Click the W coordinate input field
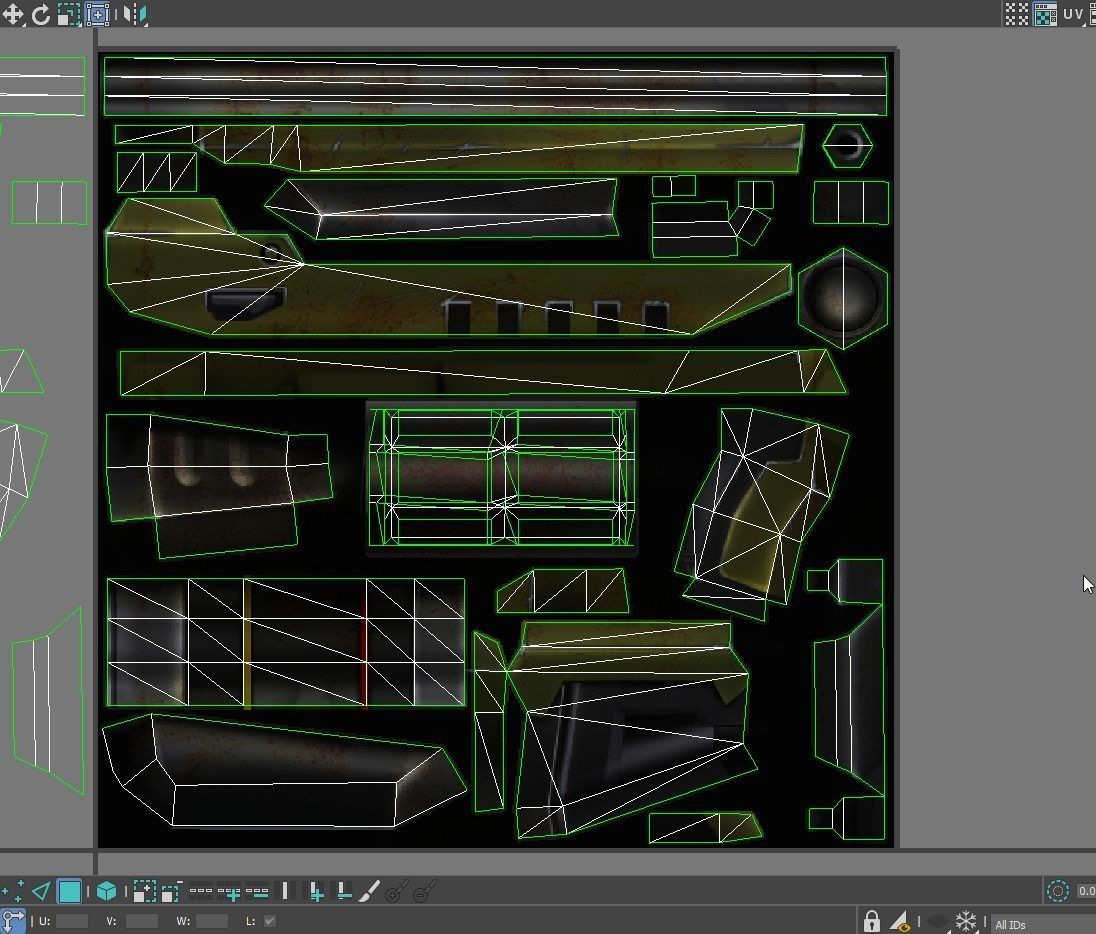 (x=212, y=921)
